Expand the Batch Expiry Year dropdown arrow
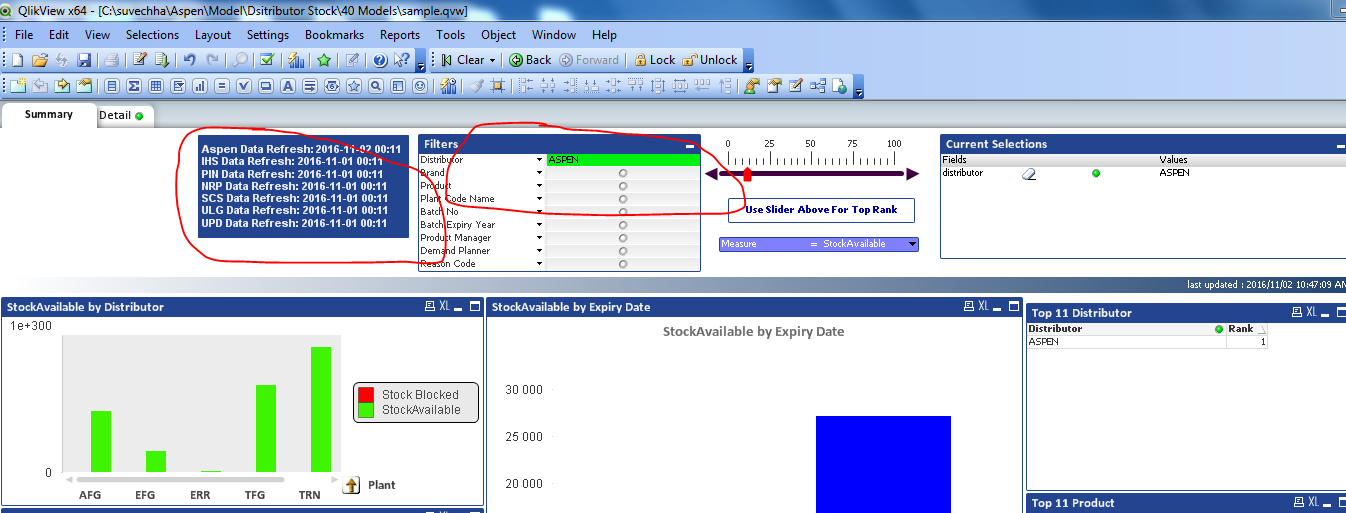 tap(539, 225)
